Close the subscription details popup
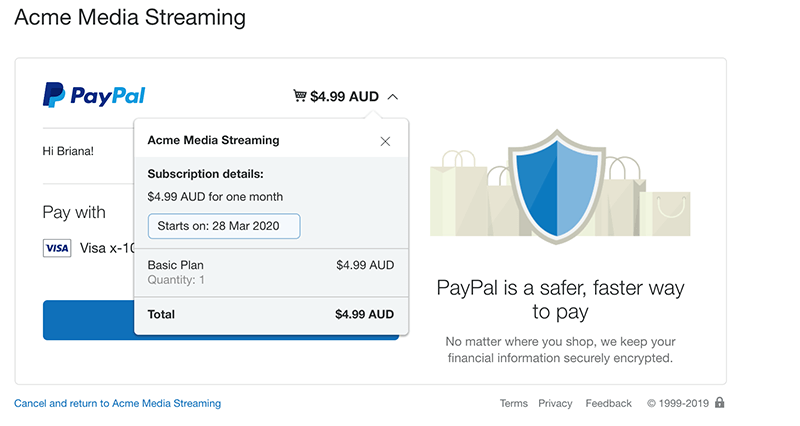 [385, 141]
